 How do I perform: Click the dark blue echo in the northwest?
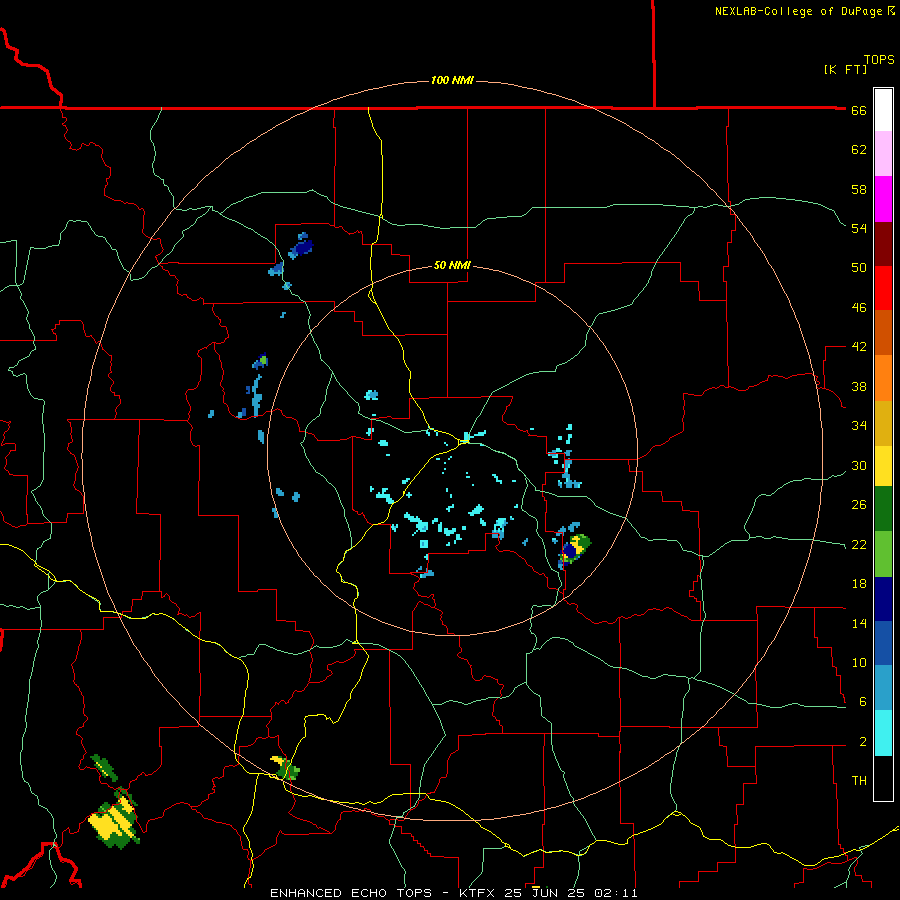pos(301,246)
